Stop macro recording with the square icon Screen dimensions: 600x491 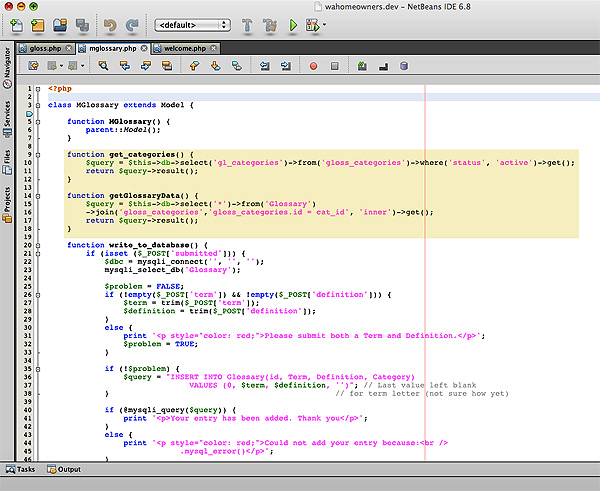tap(334, 66)
